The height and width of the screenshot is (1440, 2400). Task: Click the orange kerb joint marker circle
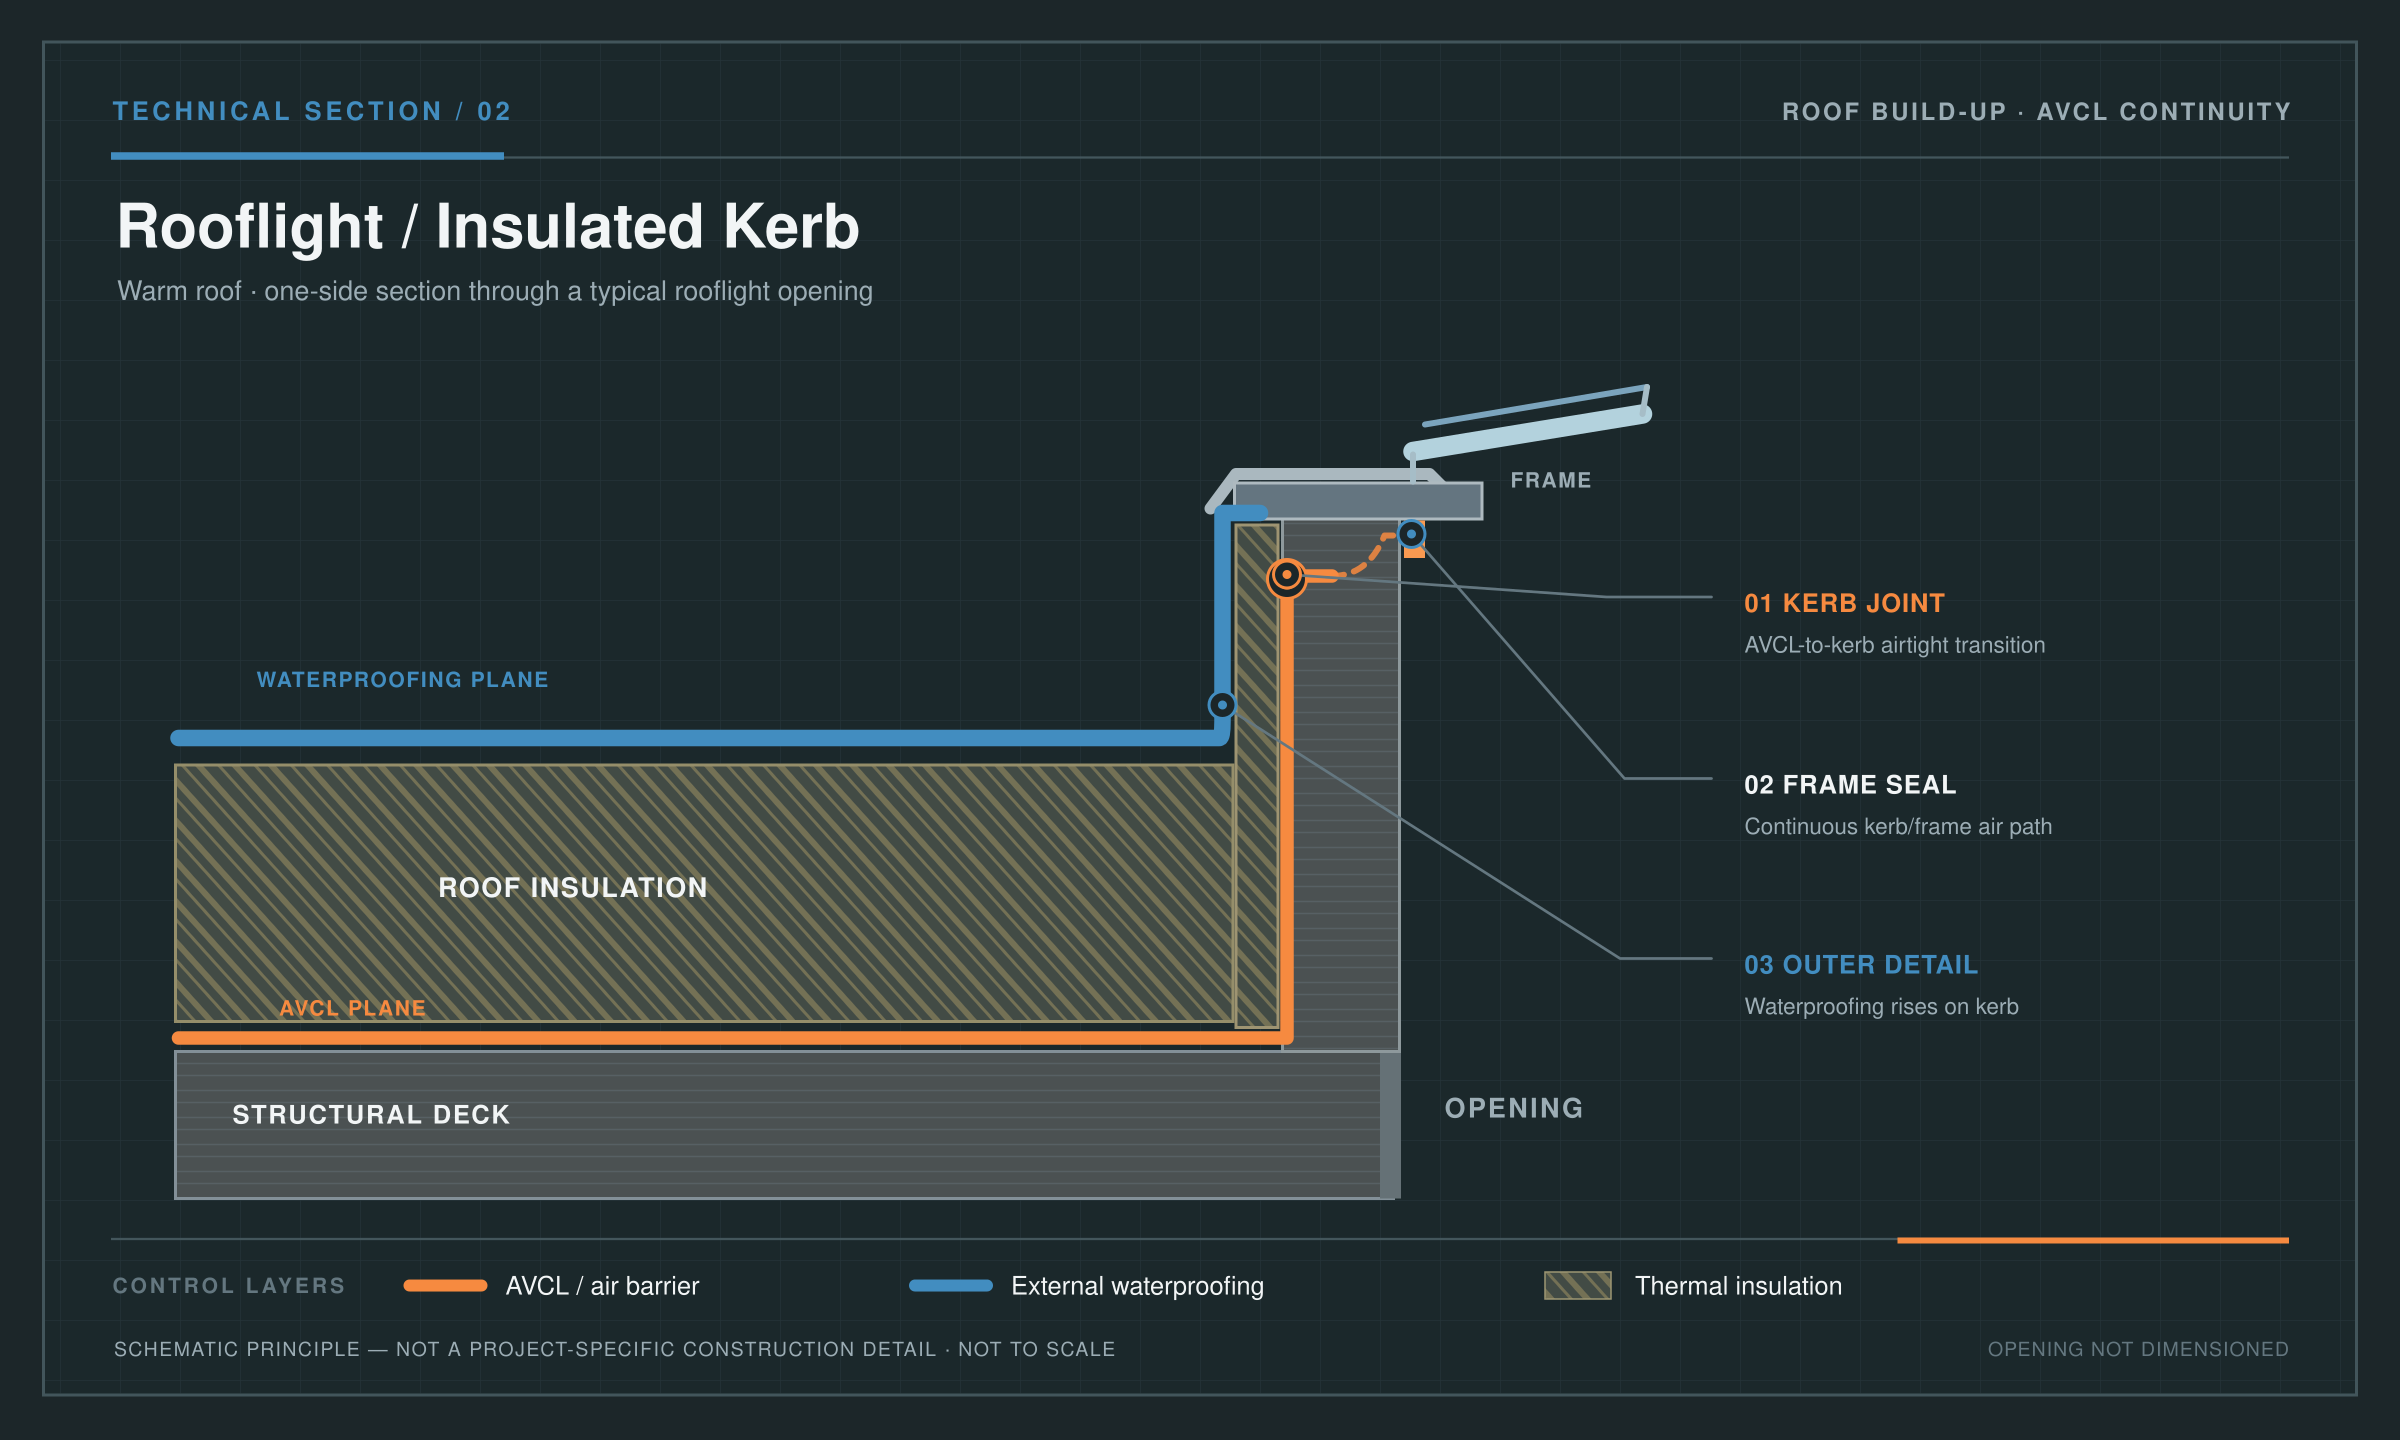pyautogui.click(x=1286, y=576)
